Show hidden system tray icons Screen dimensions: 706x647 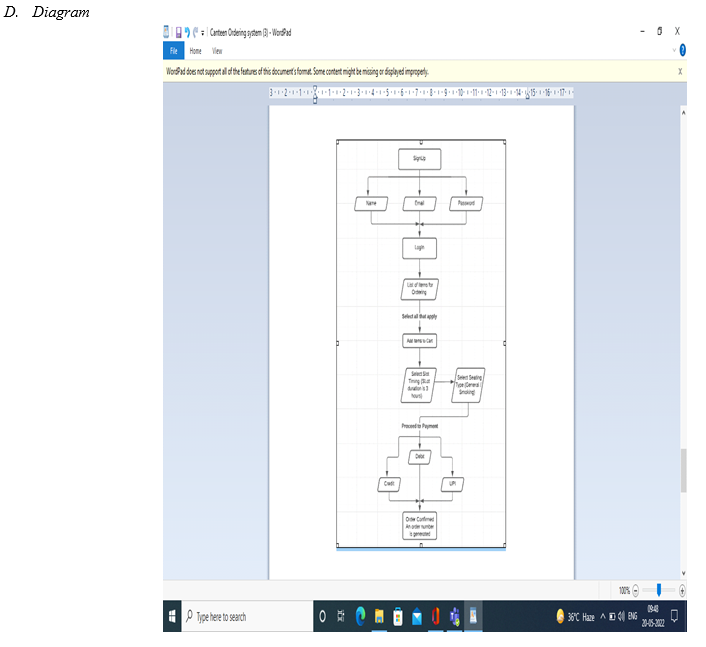tap(603, 616)
